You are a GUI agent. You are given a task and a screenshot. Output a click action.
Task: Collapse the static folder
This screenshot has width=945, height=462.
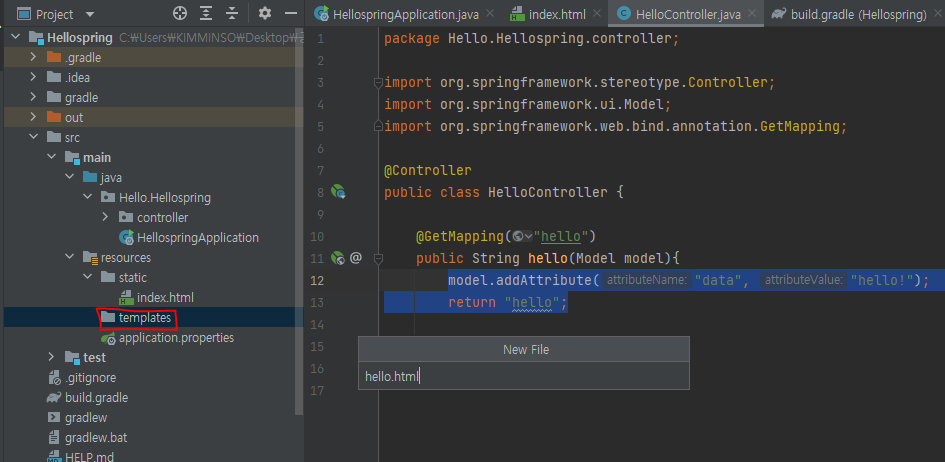[88, 278]
